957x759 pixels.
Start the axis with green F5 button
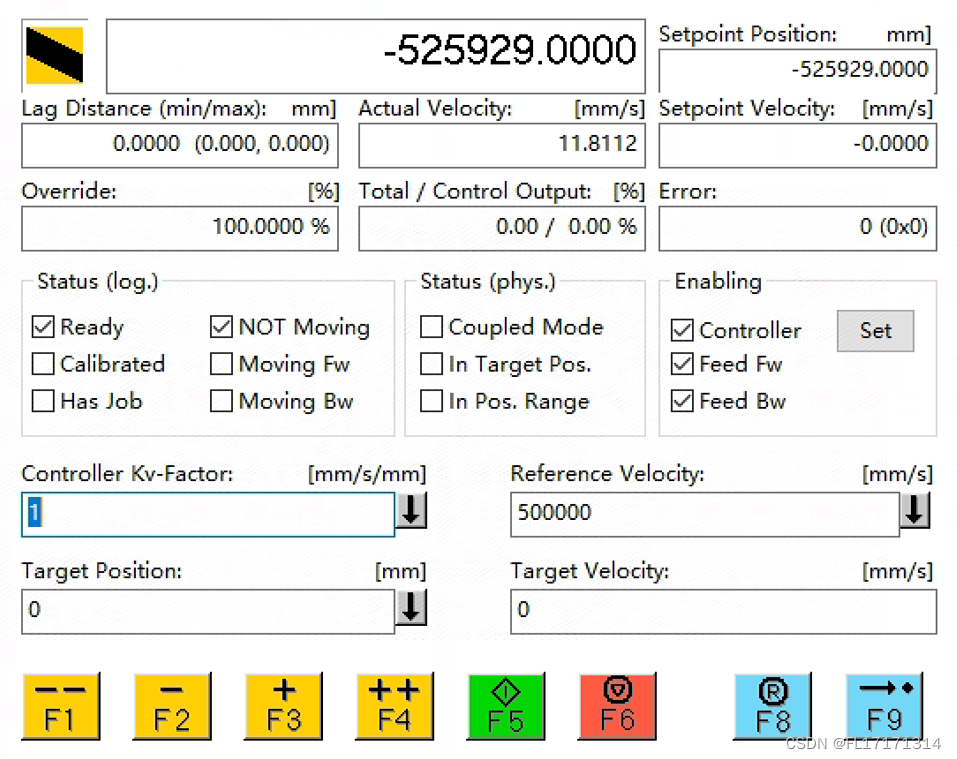(506, 706)
